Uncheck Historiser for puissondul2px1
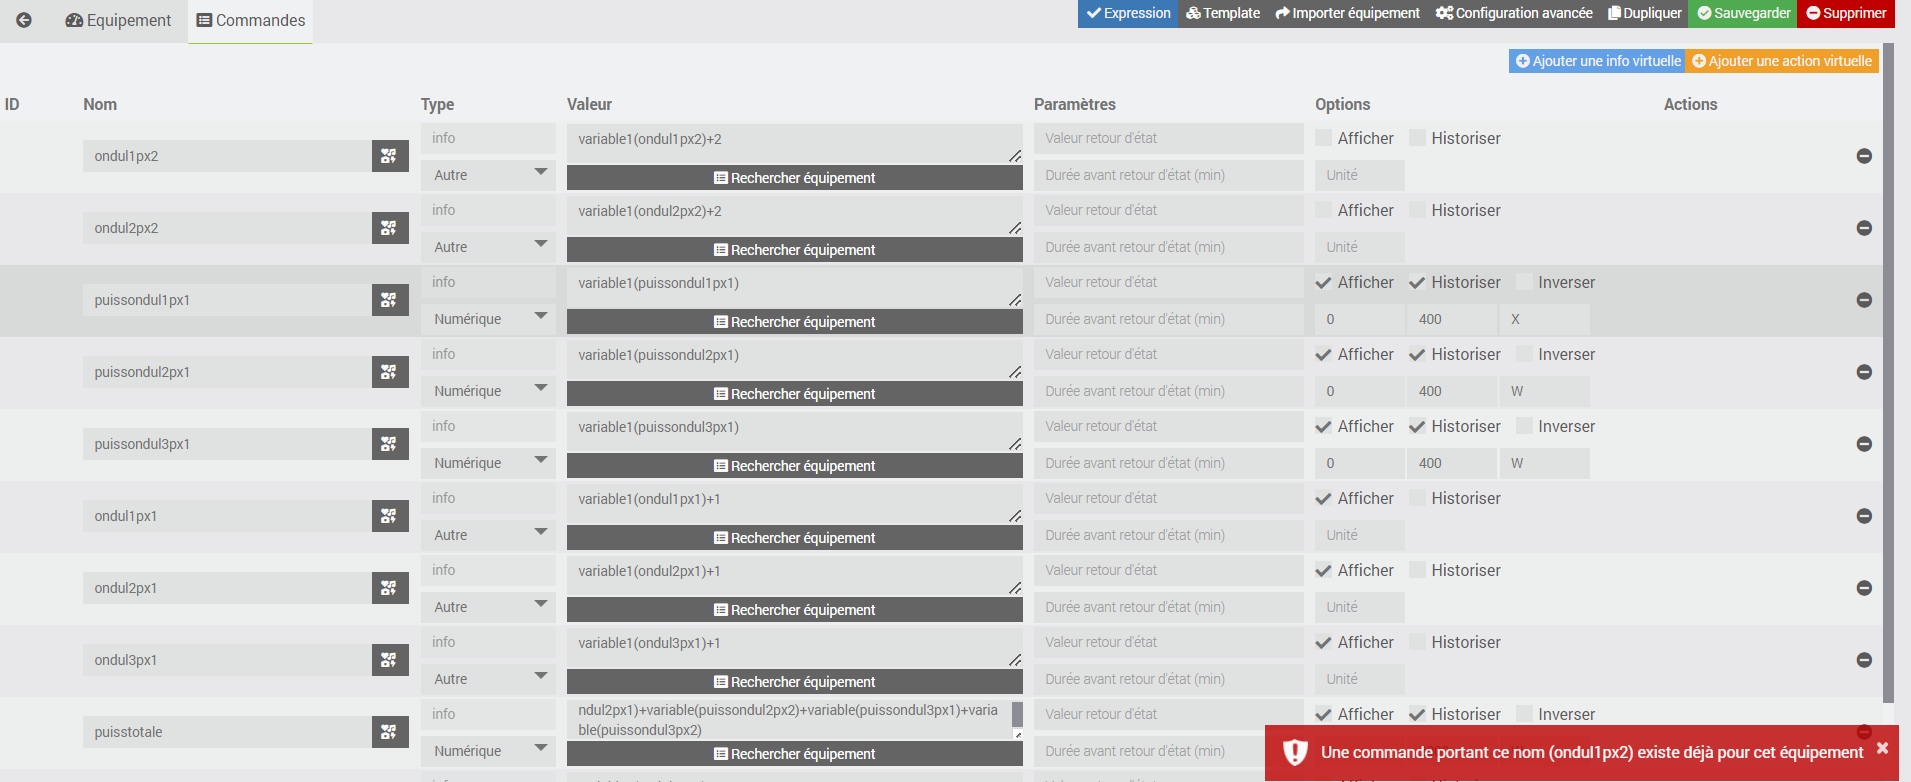The height and width of the screenshot is (782, 1911). (1417, 354)
